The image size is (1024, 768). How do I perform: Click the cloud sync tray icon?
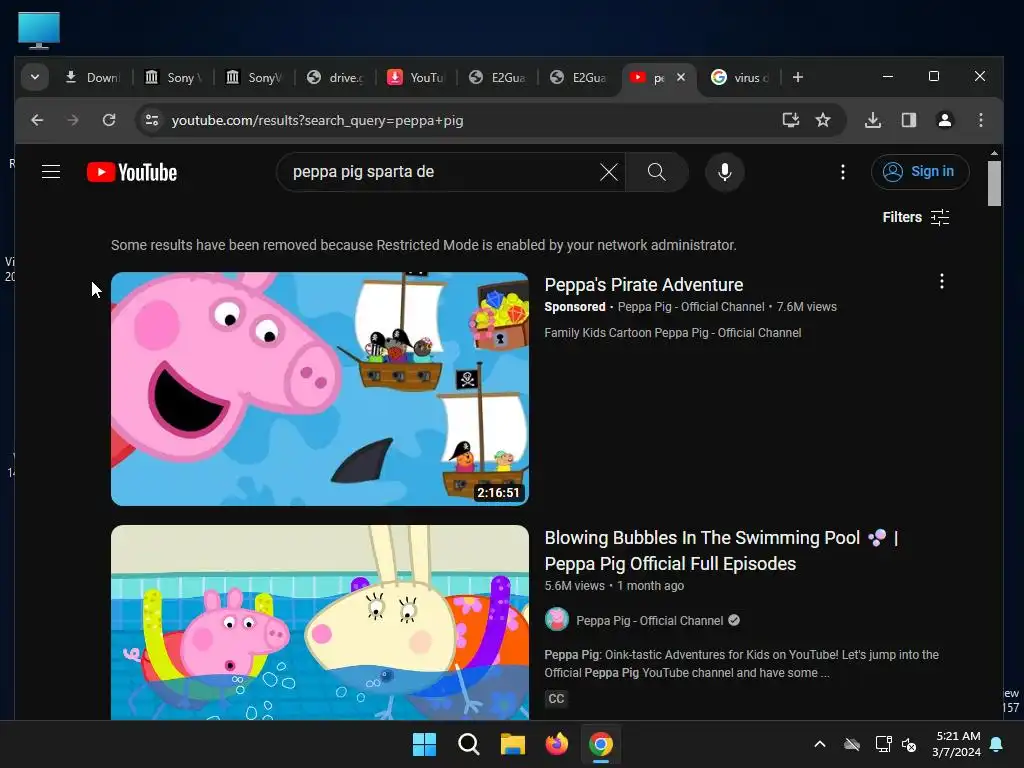click(852, 744)
